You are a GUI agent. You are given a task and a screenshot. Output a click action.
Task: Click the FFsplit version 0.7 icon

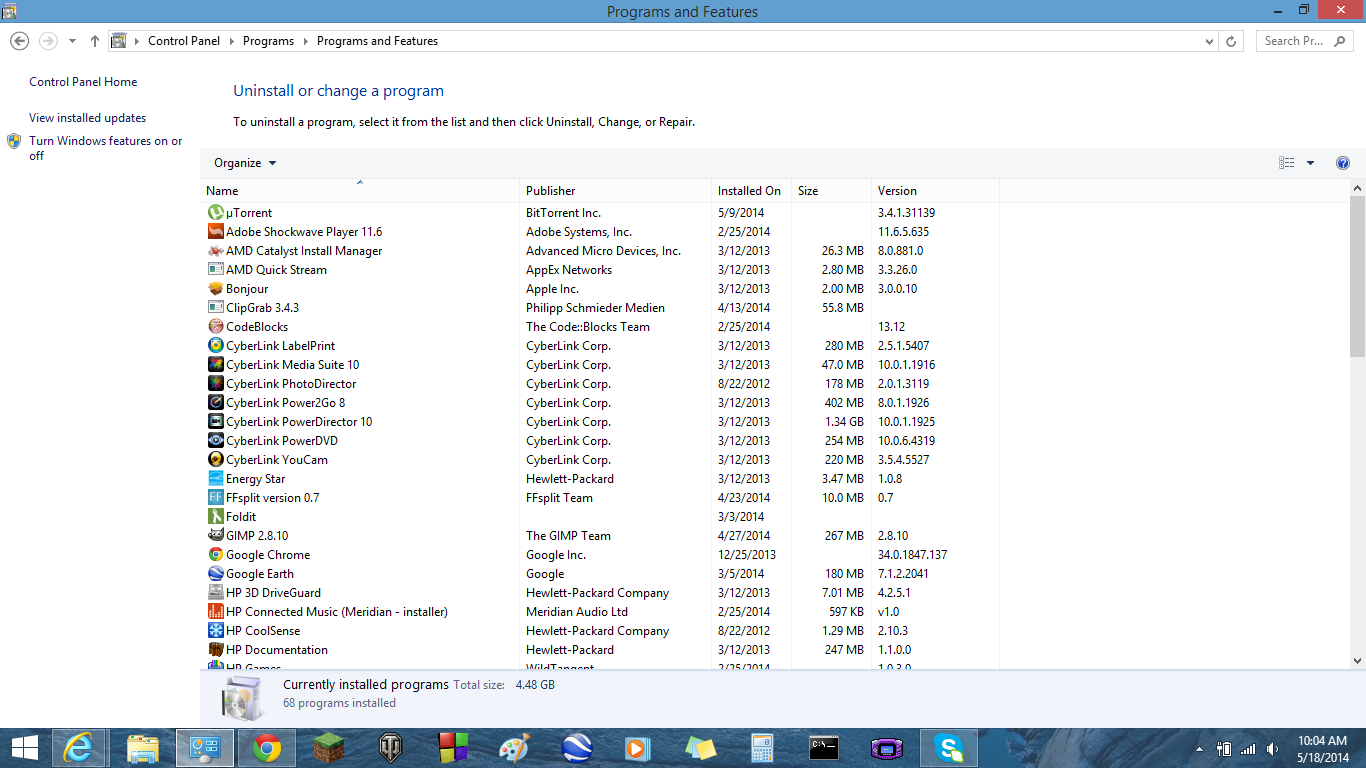[x=215, y=497]
